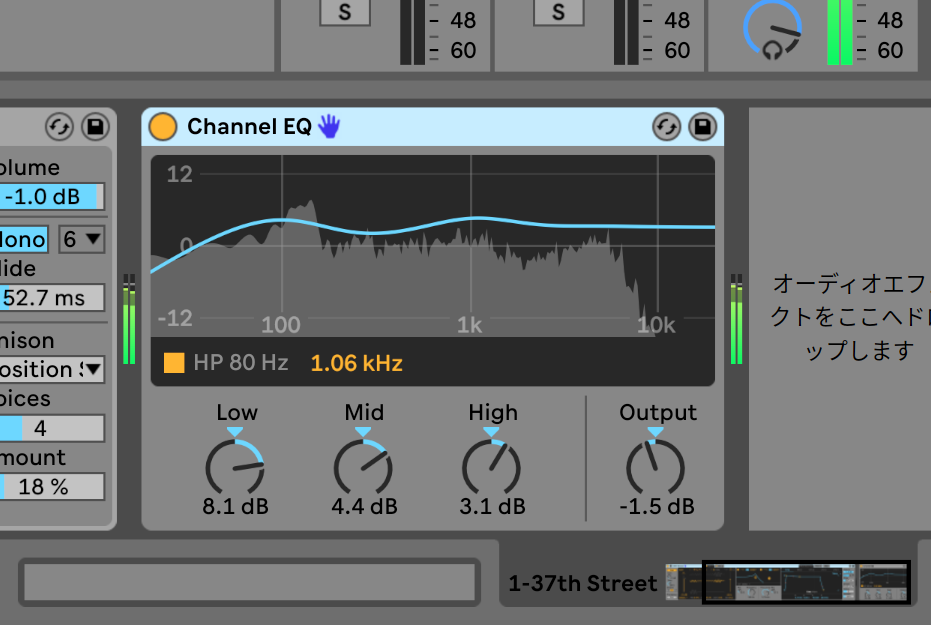Select the 1-37th Street track label

[x=583, y=583]
